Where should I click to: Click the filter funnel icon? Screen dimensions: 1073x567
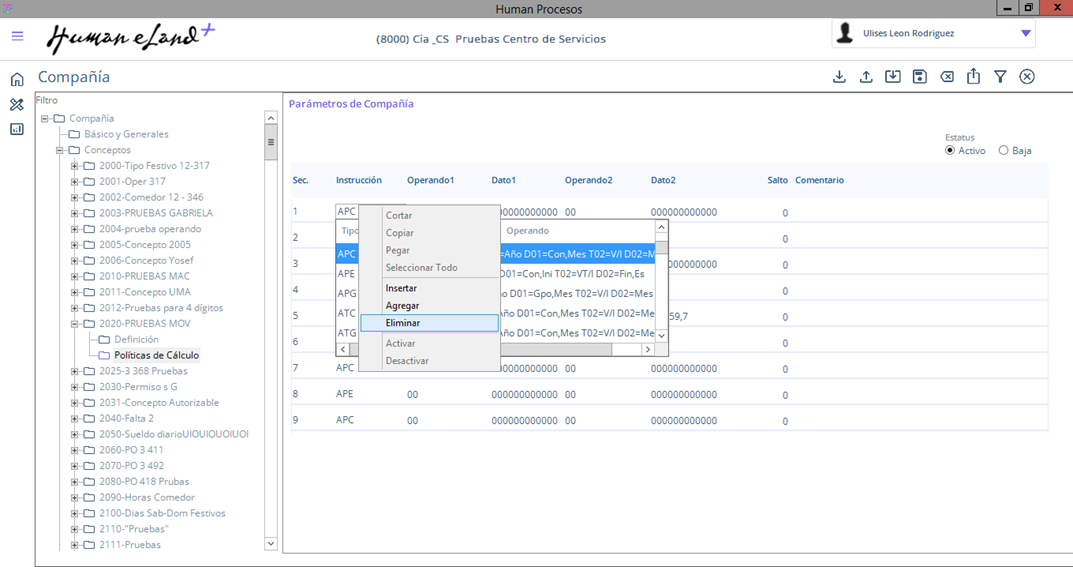click(x=1000, y=77)
